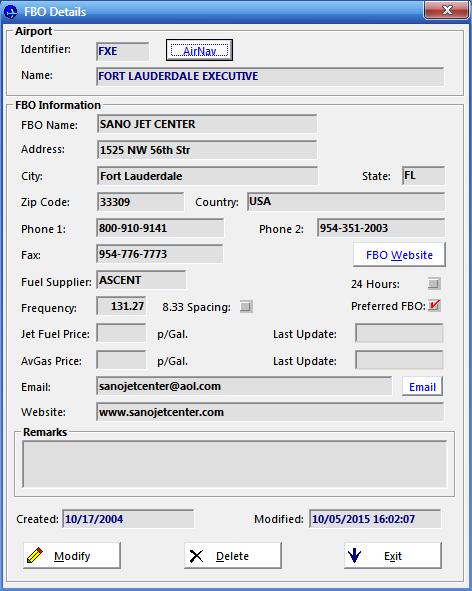
Task: Open the FBO Website button
Action: [x=399, y=255]
